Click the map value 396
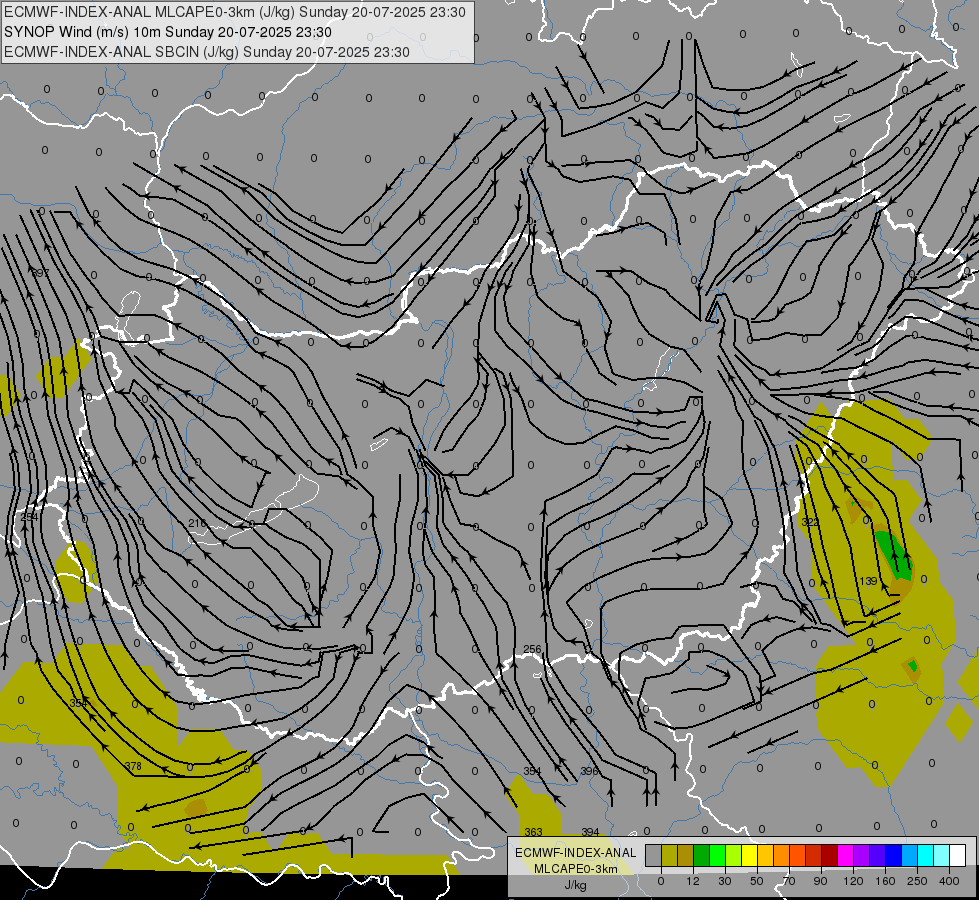This screenshot has height=900, width=979. (x=589, y=771)
